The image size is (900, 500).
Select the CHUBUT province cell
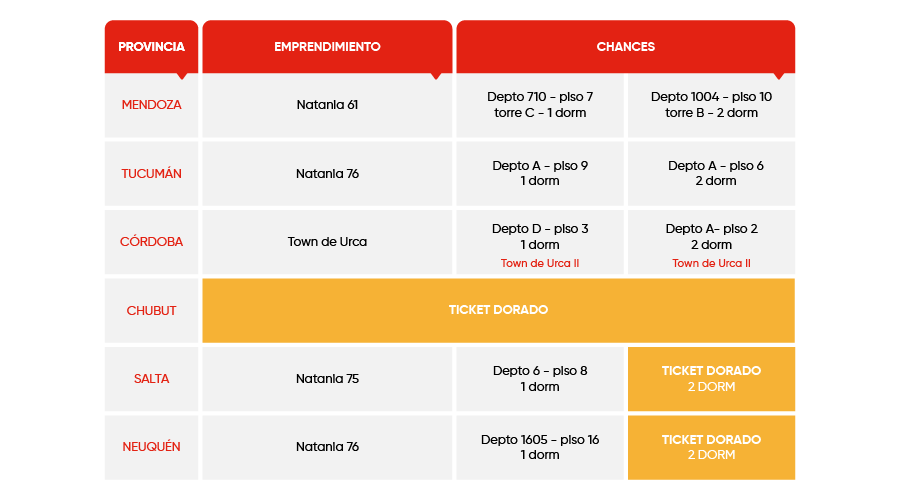(x=152, y=311)
